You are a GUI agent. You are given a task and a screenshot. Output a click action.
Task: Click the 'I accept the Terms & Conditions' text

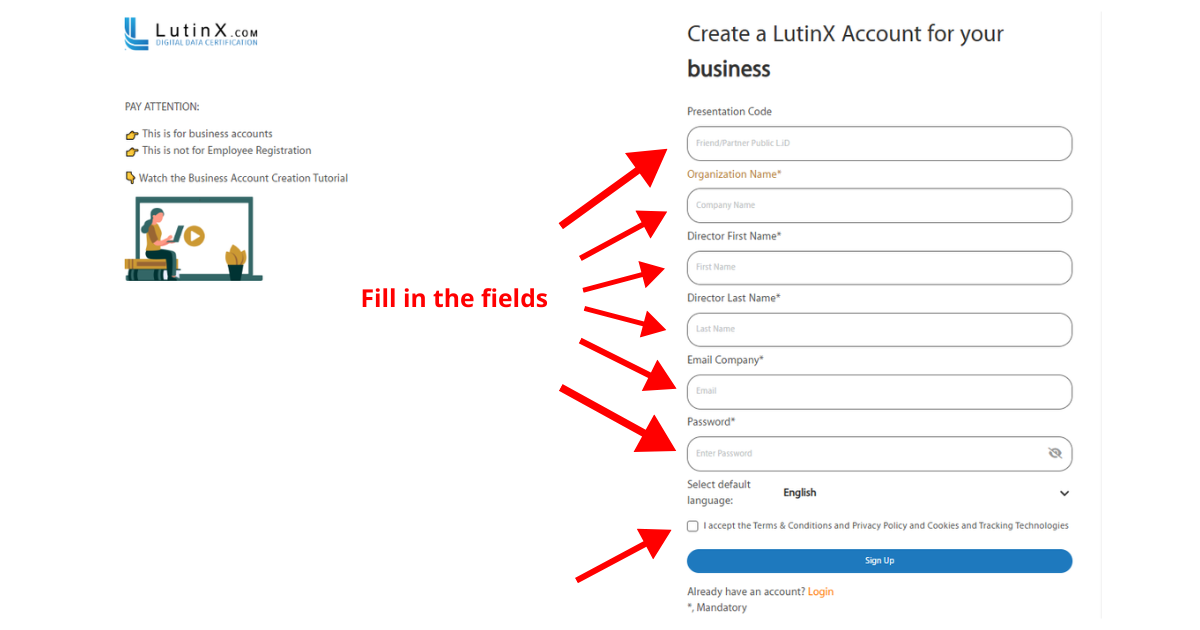tap(885, 526)
